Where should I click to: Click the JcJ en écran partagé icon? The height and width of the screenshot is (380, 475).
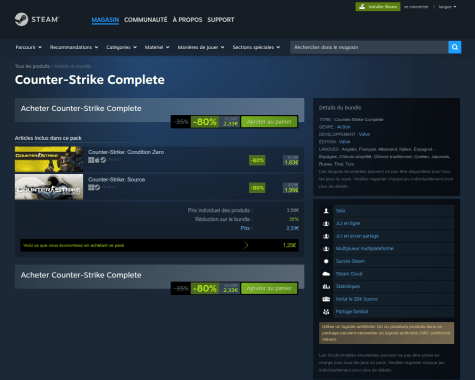click(326, 236)
